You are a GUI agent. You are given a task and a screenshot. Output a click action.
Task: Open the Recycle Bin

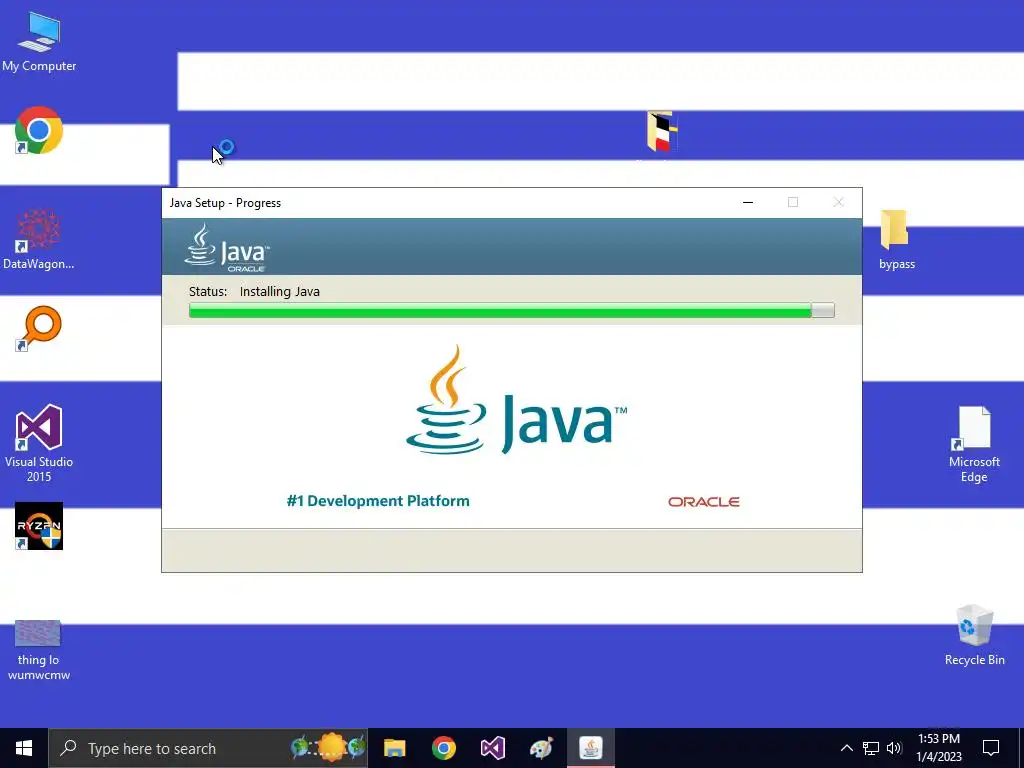[974, 635]
